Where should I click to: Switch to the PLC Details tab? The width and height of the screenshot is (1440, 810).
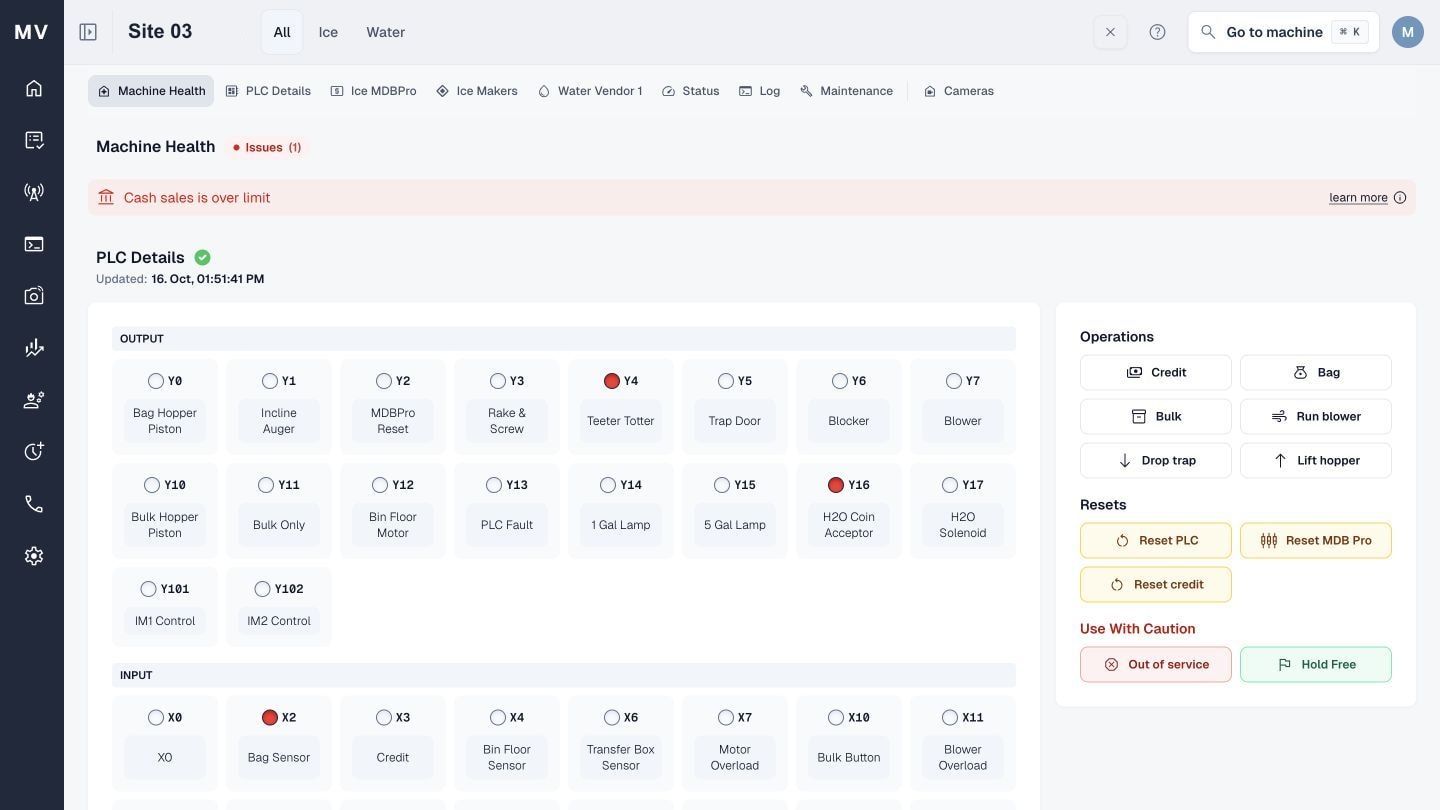(268, 91)
